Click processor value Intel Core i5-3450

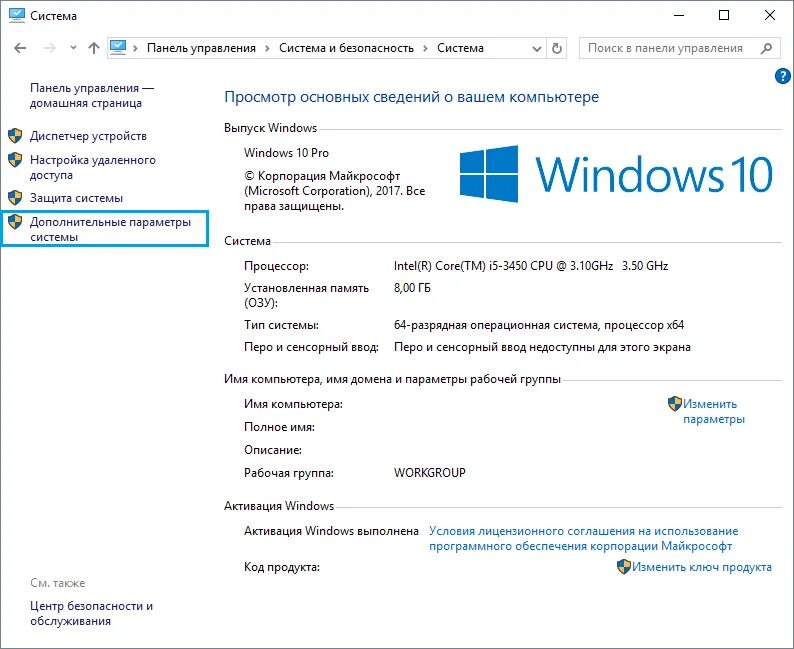coord(531,266)
